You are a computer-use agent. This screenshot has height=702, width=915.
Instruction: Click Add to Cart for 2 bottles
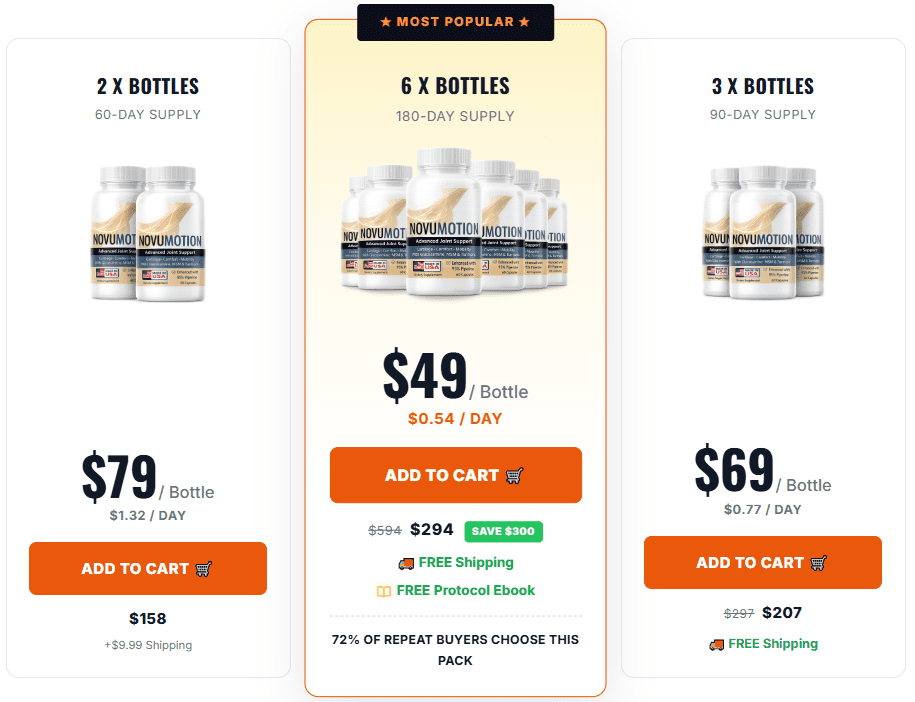[x=148, y=568]
